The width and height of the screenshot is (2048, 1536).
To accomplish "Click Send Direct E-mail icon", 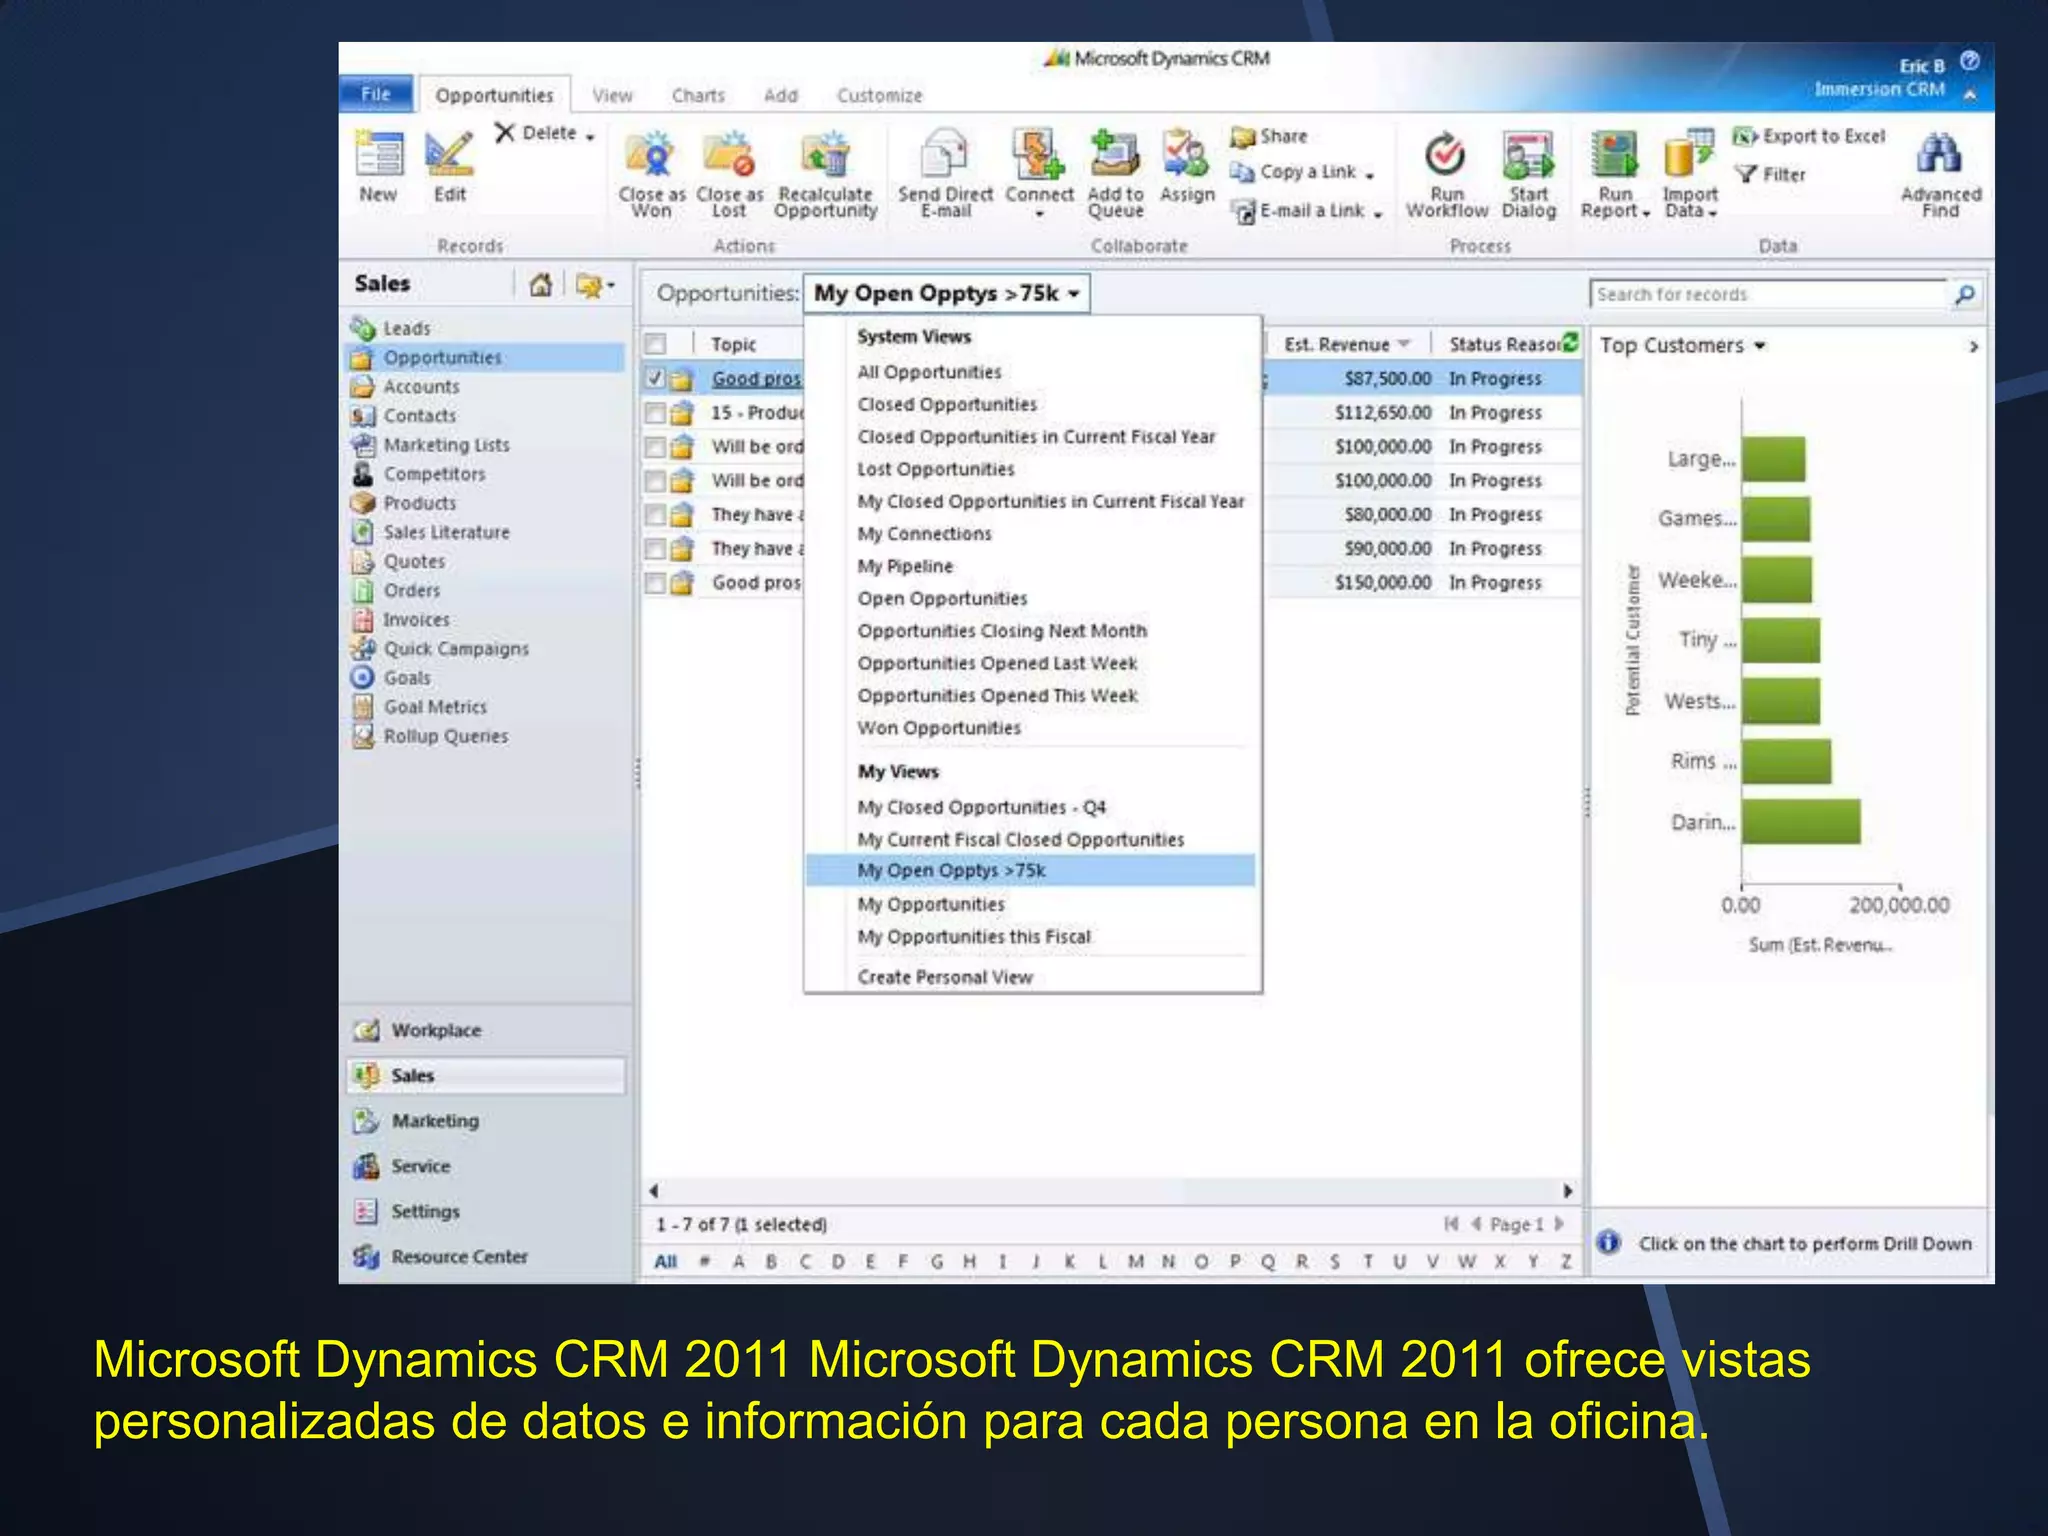I will coord(944,154).
